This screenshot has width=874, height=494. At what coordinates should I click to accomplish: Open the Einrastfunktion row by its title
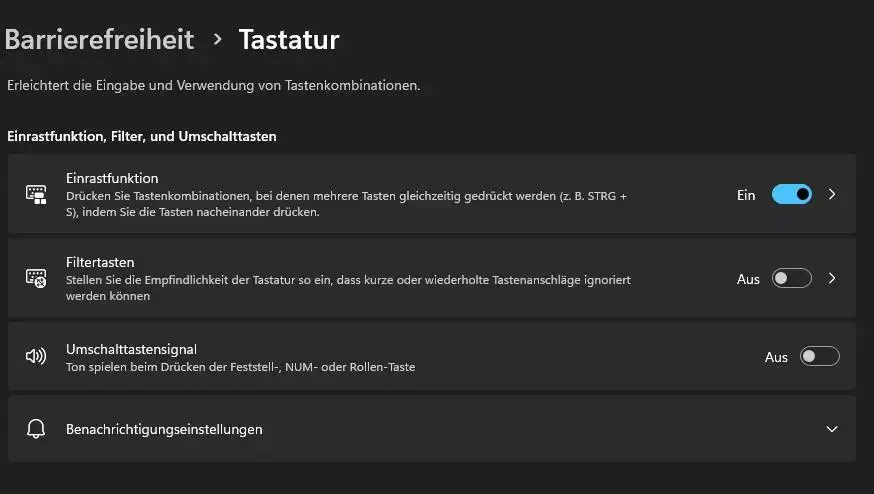click(x=112, y=178)
